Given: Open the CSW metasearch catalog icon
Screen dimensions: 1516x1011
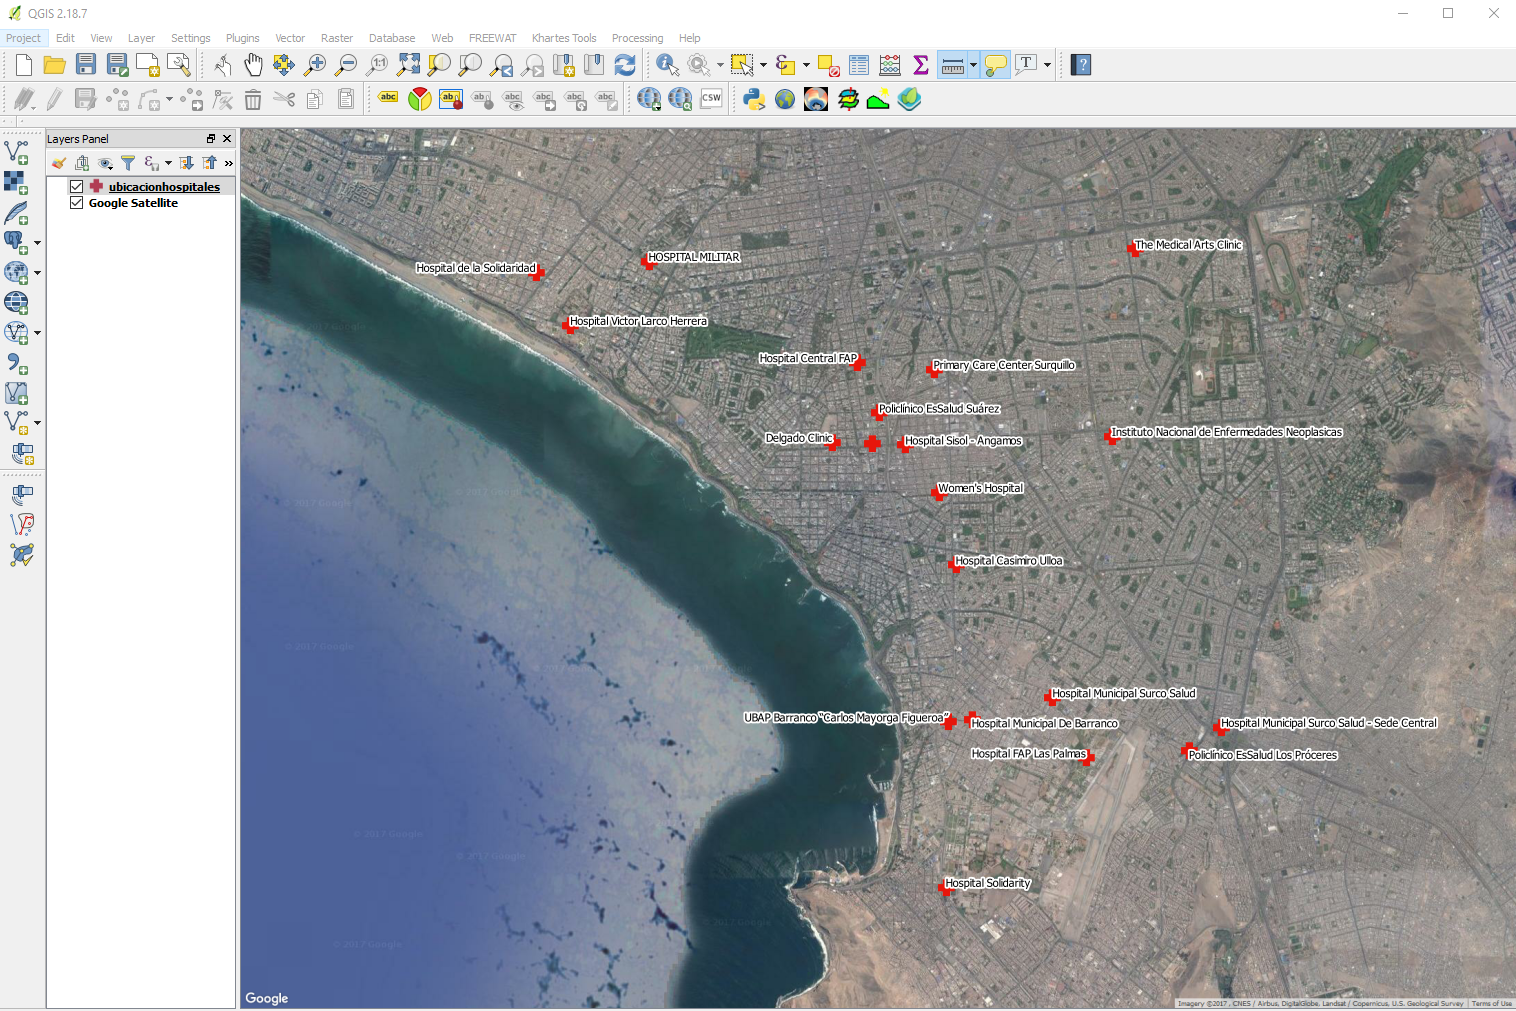Looking at the screenshot, I should click(x=711, y=98).
